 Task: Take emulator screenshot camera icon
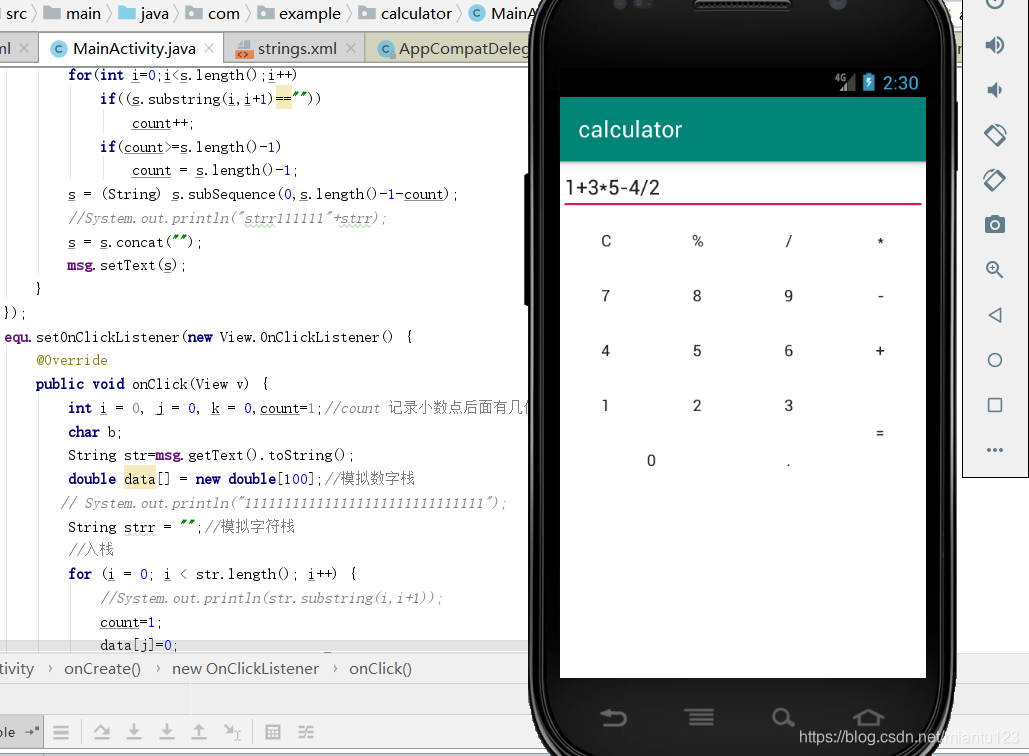coord(995,225)
